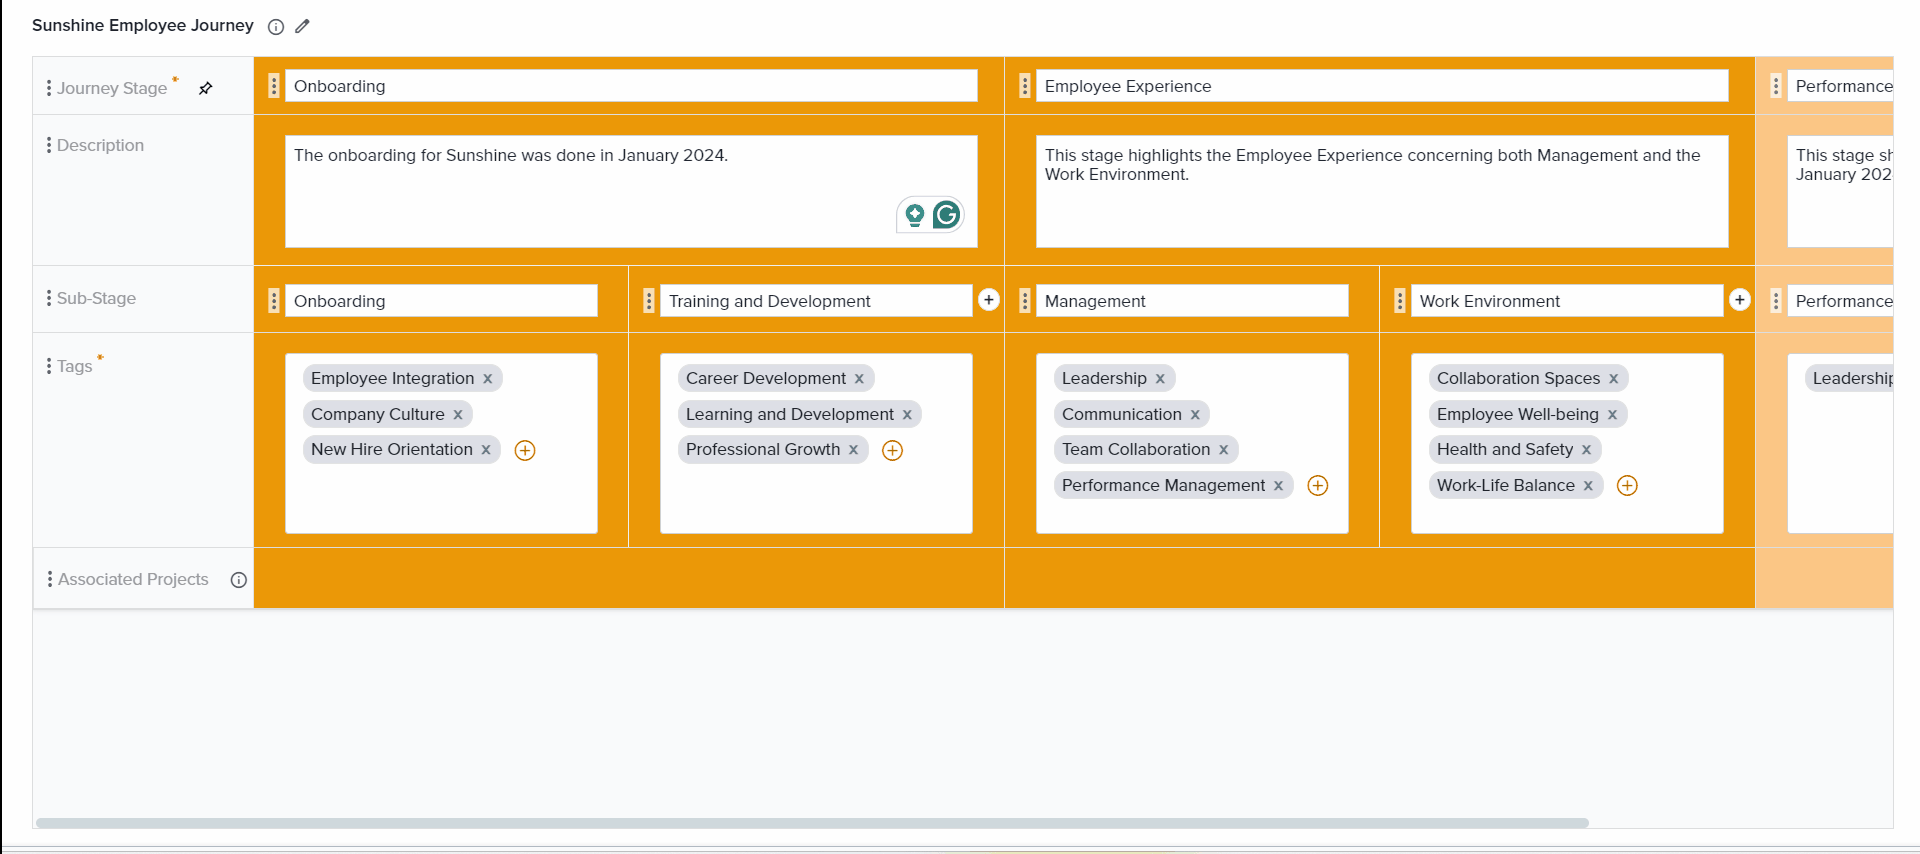Edit the Work Environment sub-stage field

point(1565,301)
